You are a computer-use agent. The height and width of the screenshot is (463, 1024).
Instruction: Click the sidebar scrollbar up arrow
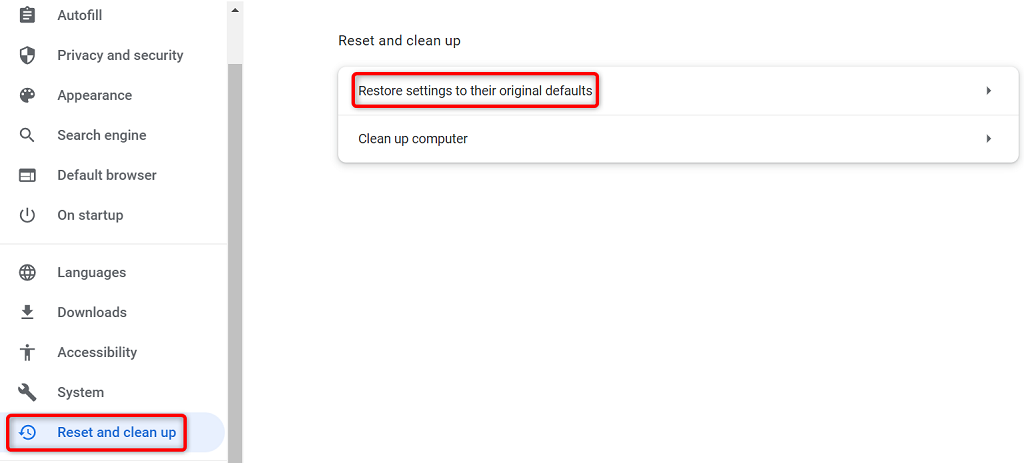click(234, 10)
